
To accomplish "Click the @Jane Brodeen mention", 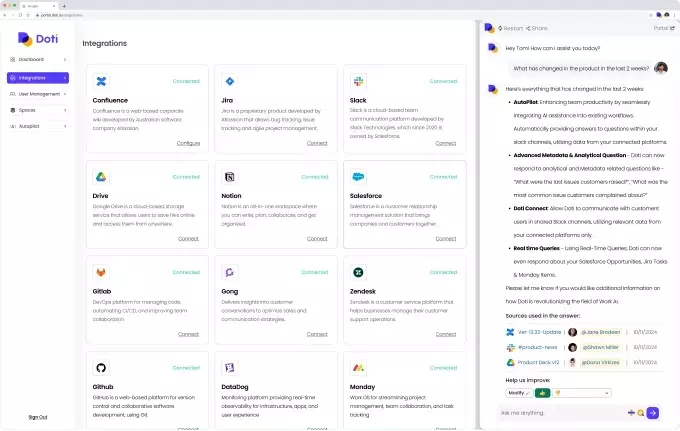I will pyautogui.click(x=601, y=332).
